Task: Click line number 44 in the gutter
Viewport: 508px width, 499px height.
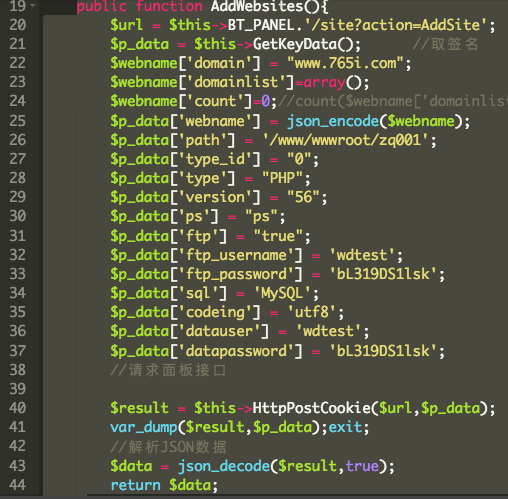Action: click(x=17, y=485)
